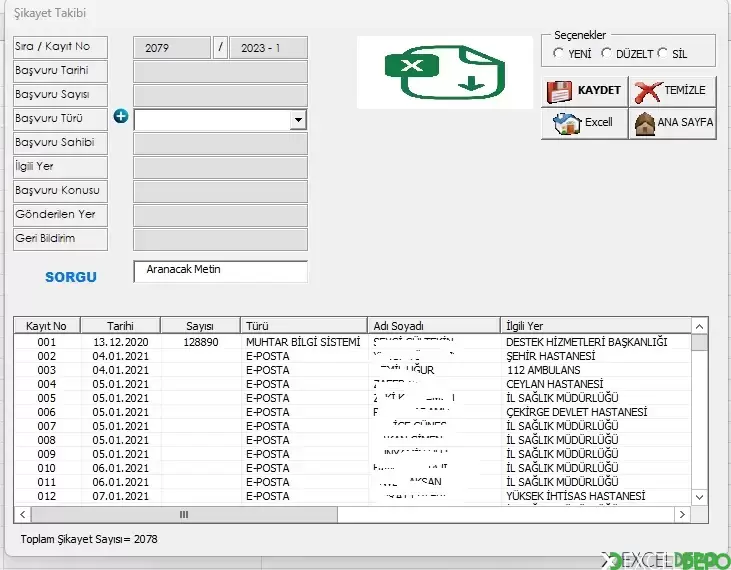The width and height of the screenshot is (731, 570).
Task: Go to ANA SAYFA home page
Action: [672, 123]
